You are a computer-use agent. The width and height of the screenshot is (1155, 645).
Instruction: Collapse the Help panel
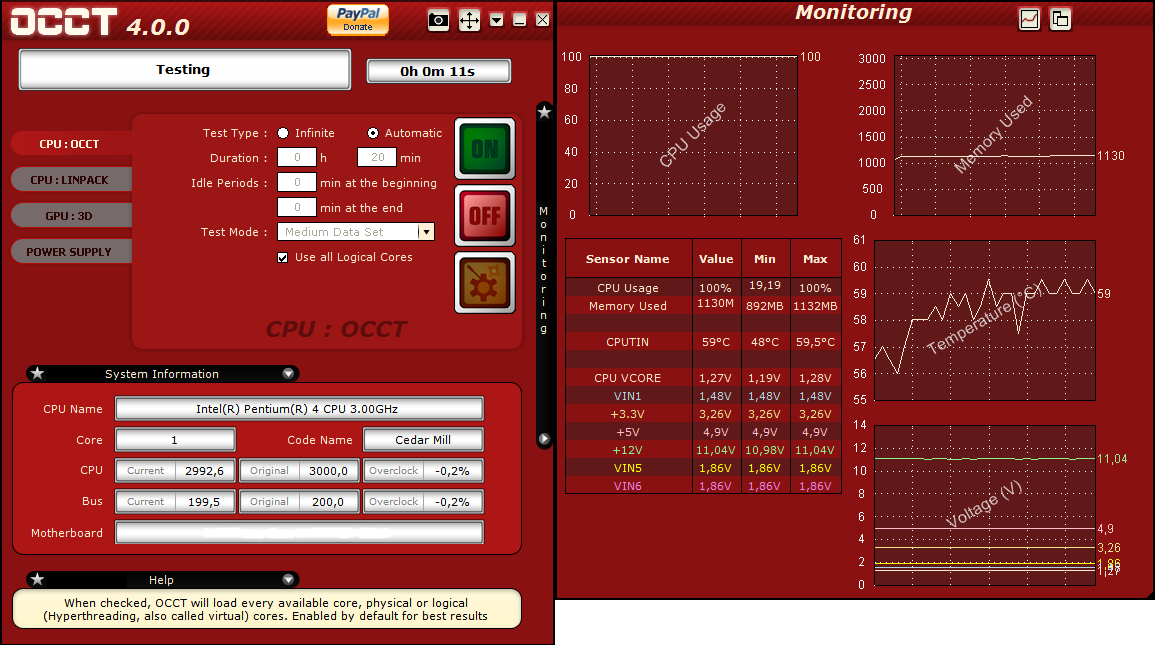[290, 579]
